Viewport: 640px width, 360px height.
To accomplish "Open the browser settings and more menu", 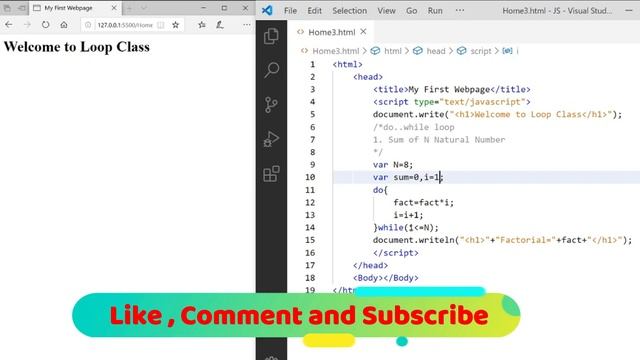I will [x=247, y=25].
